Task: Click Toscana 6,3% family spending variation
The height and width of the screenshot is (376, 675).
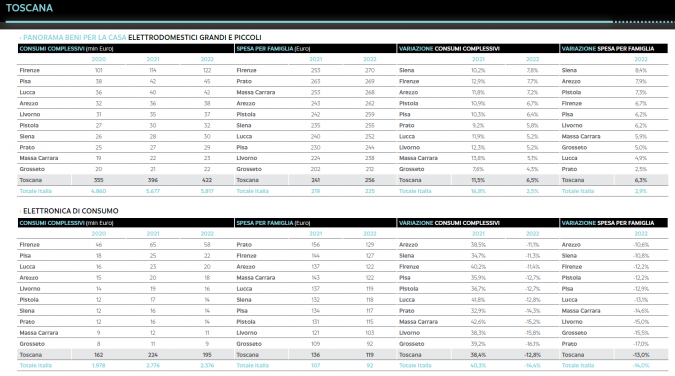Action: (641, 180)
